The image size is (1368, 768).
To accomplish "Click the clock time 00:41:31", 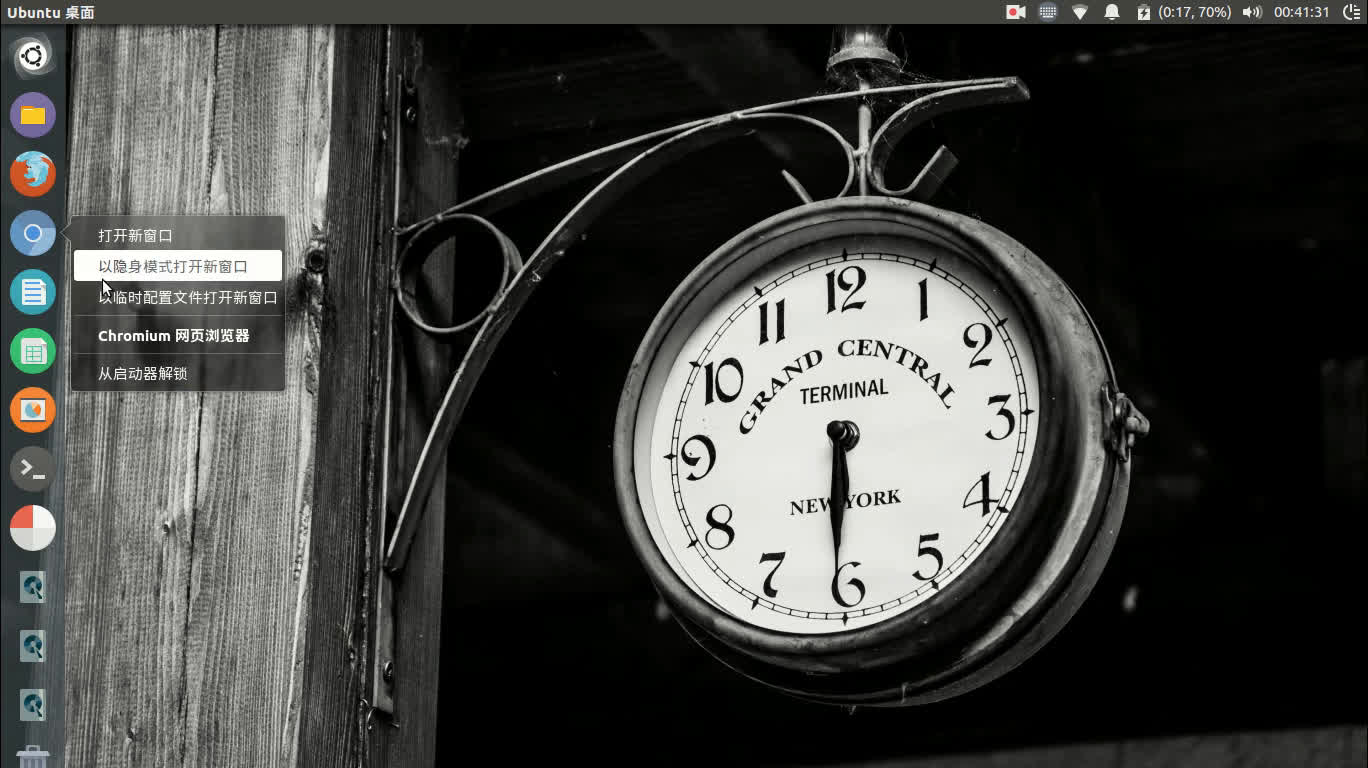I will pyautogui.click(x=1301, y=12).
